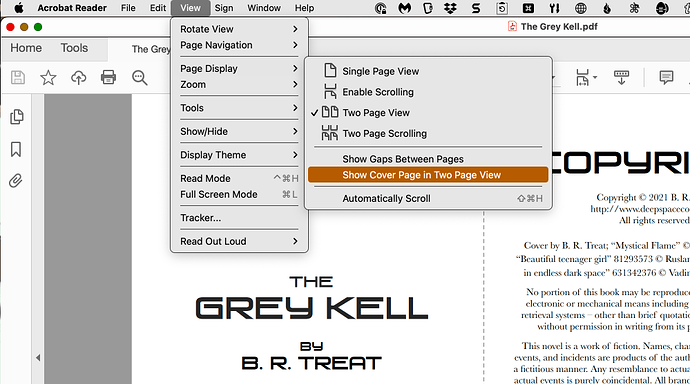The image size is (690, 384).
Task: Toggle Show Gaps Between Pages
Action: tap(428, 159)
